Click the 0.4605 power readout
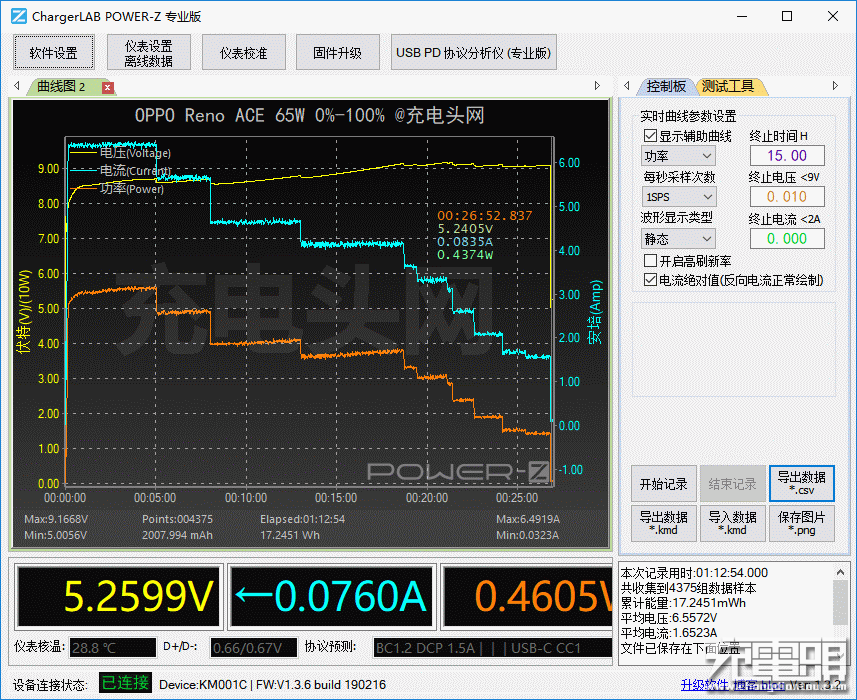The height and width of the screenshot is (700, 857). [x=528, y=596]
